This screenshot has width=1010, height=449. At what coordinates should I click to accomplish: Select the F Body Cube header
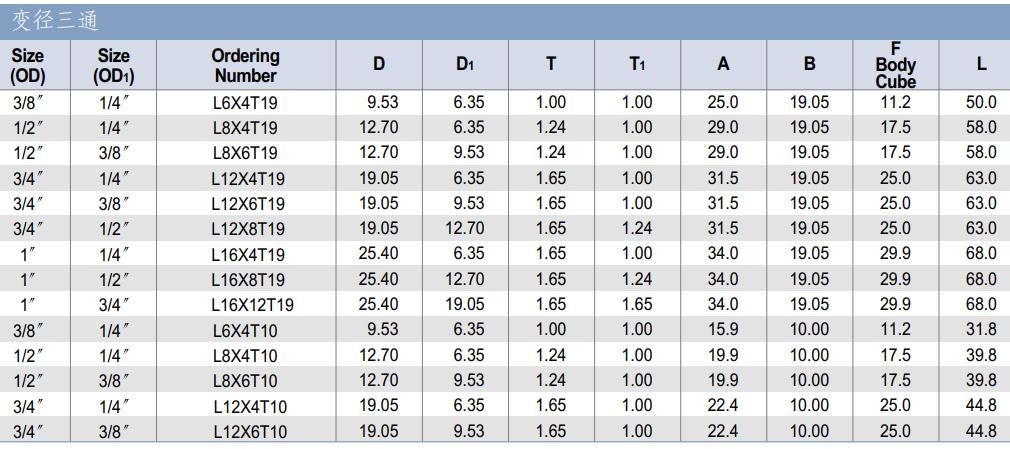coord(895,65)
